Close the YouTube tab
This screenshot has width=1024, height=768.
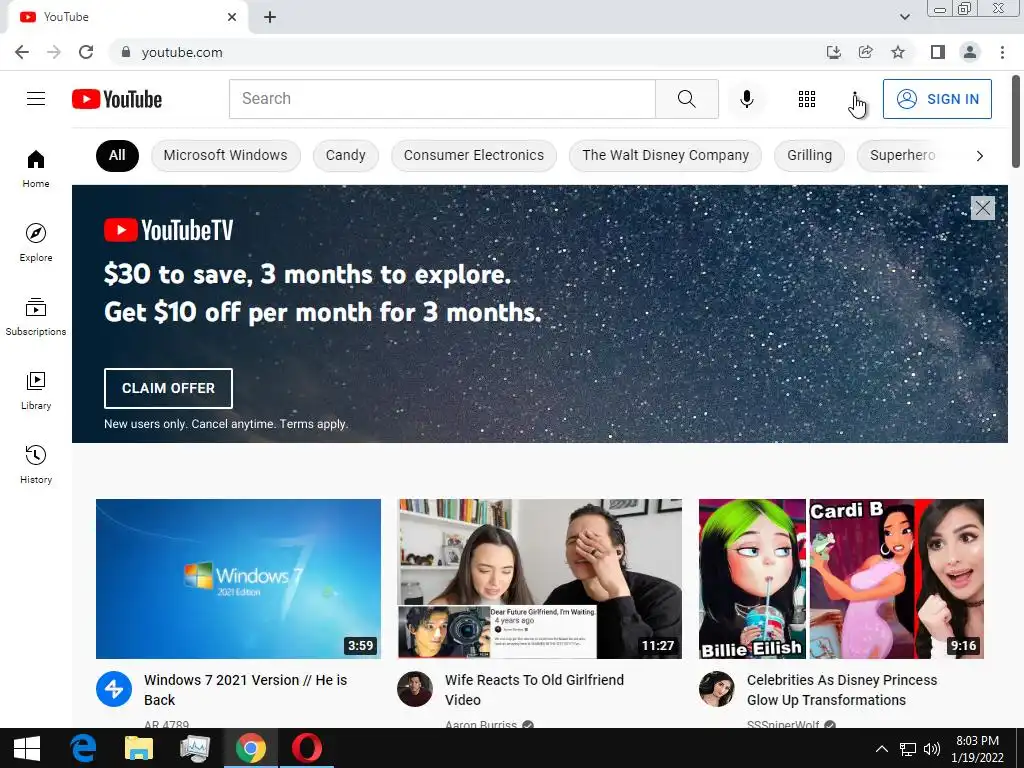tap(232, 17)
